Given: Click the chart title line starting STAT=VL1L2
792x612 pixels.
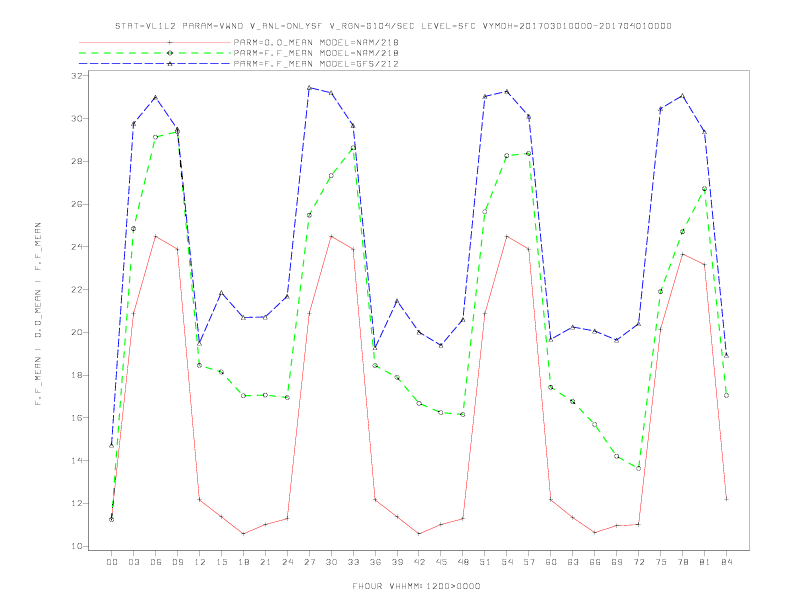Looking at the screenshot, I should (393, 26).
